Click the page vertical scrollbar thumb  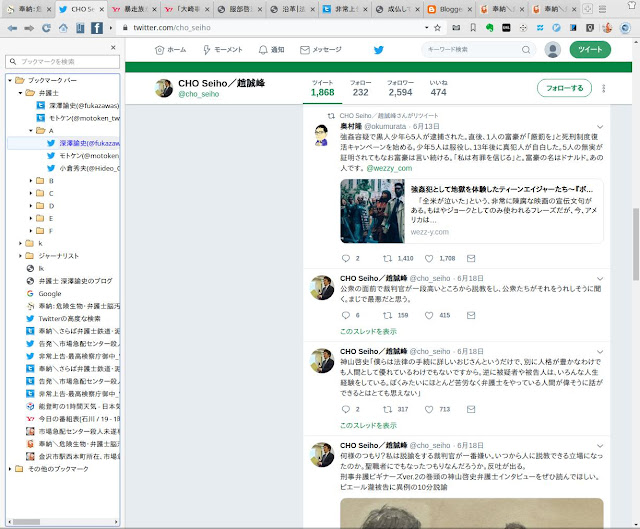(x=636, y=244)
